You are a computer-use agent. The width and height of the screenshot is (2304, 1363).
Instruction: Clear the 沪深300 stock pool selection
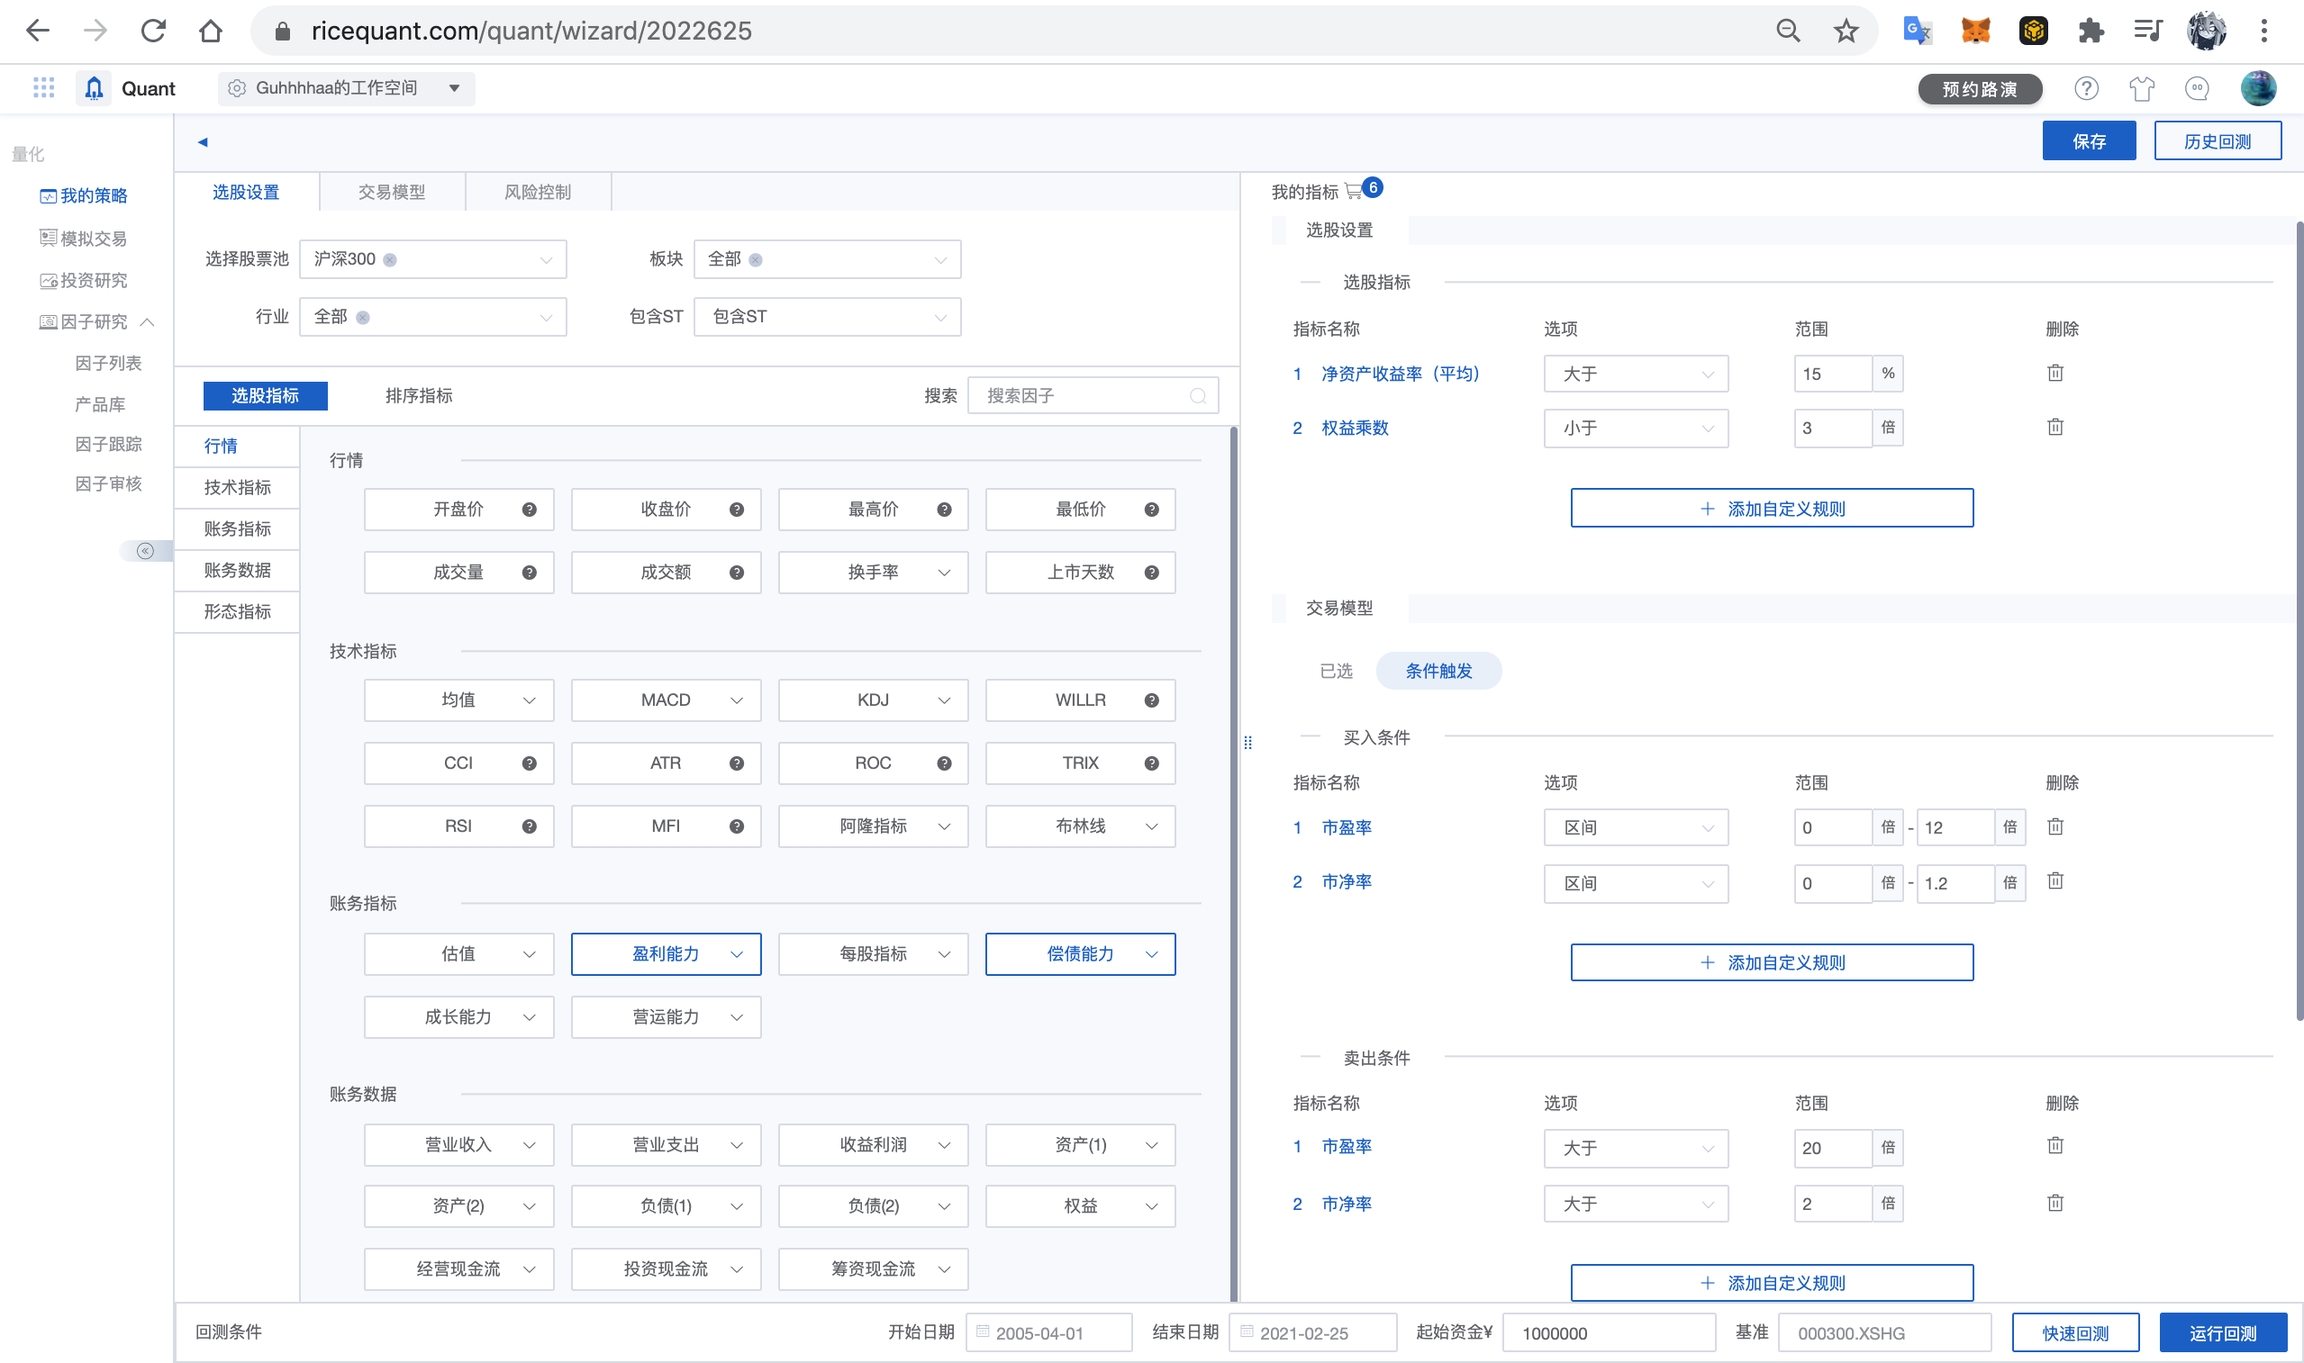[390, 260]
